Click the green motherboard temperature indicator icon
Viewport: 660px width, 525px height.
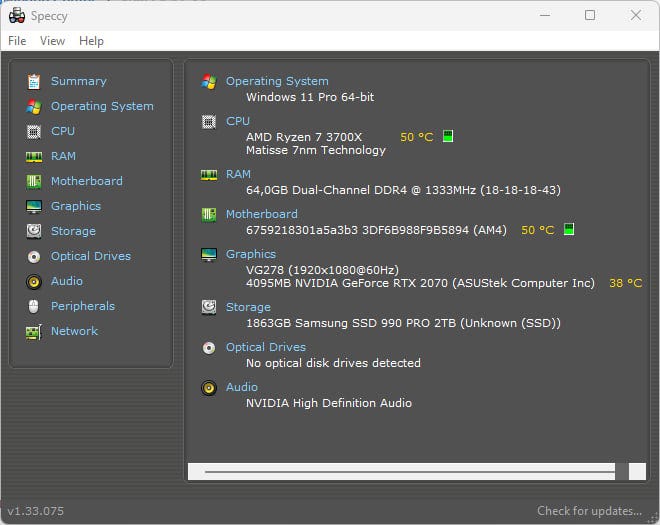coord(569,229)
